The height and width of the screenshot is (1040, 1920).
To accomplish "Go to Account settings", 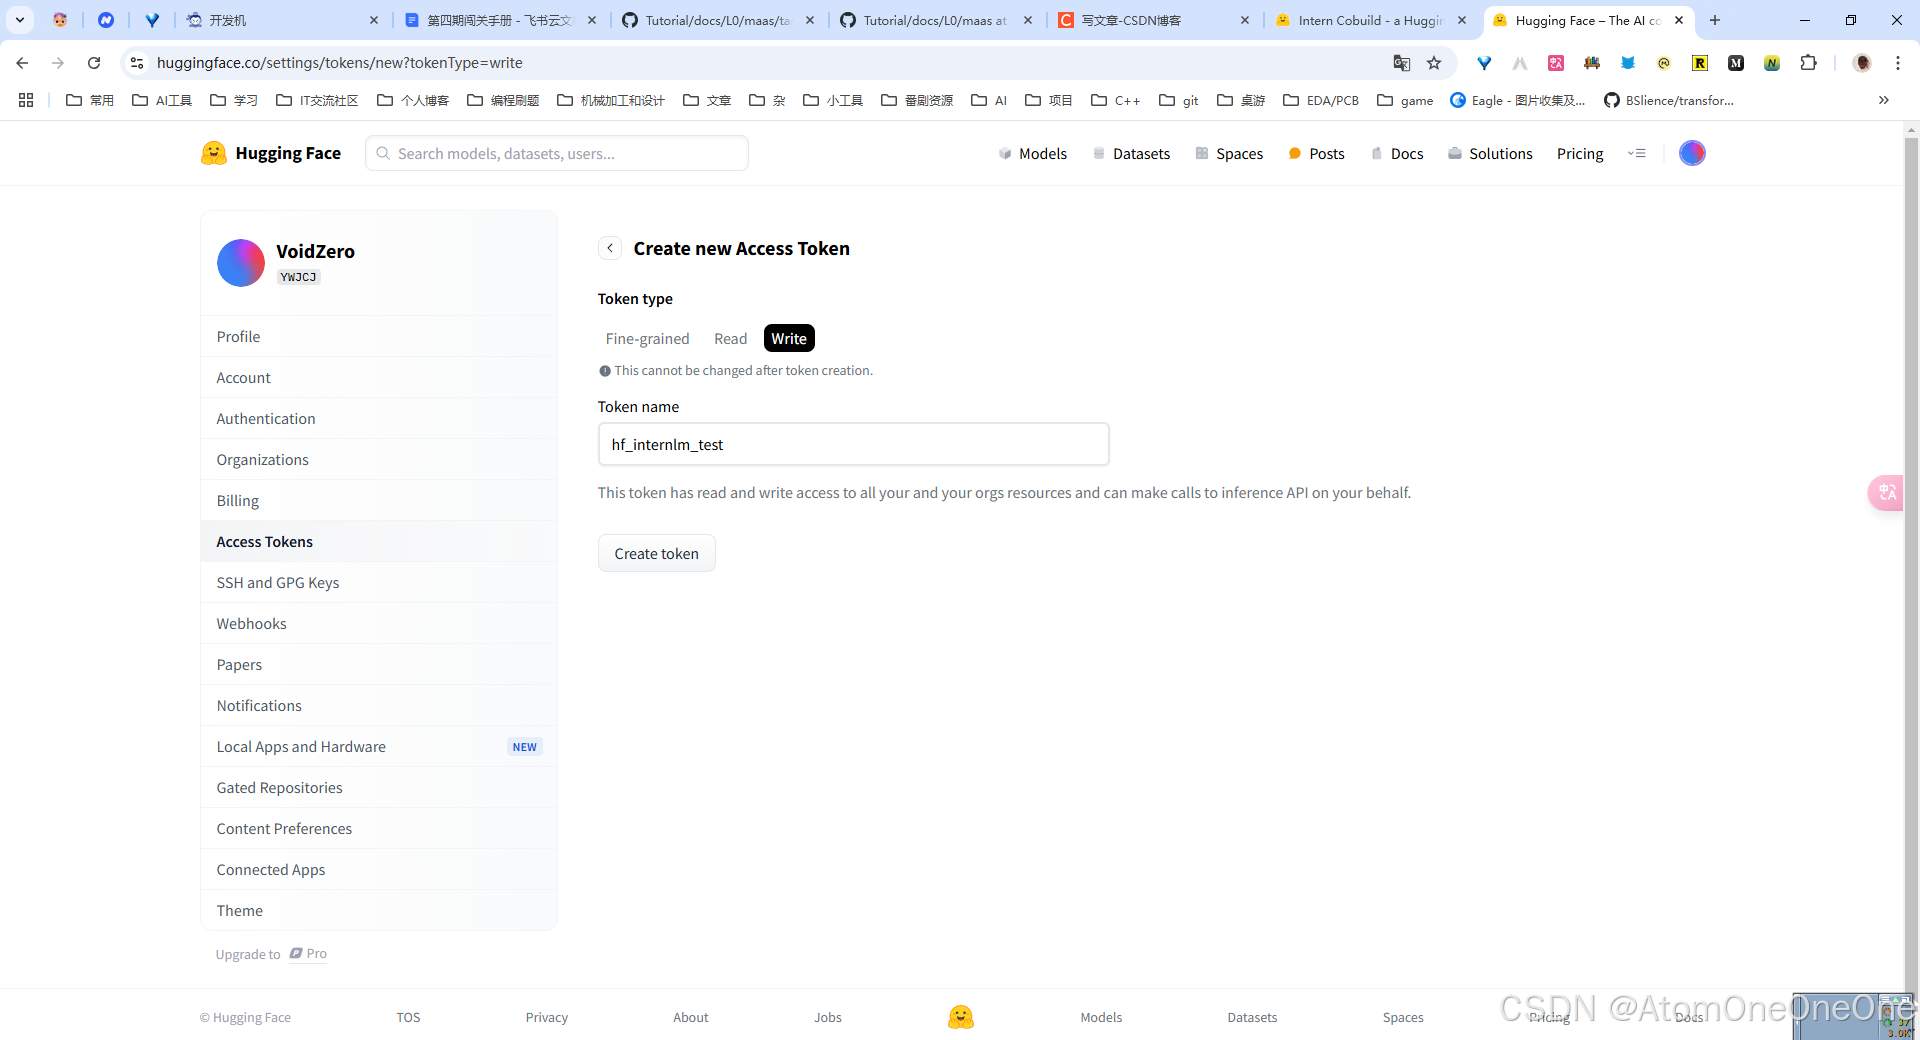I will (379, 377).
